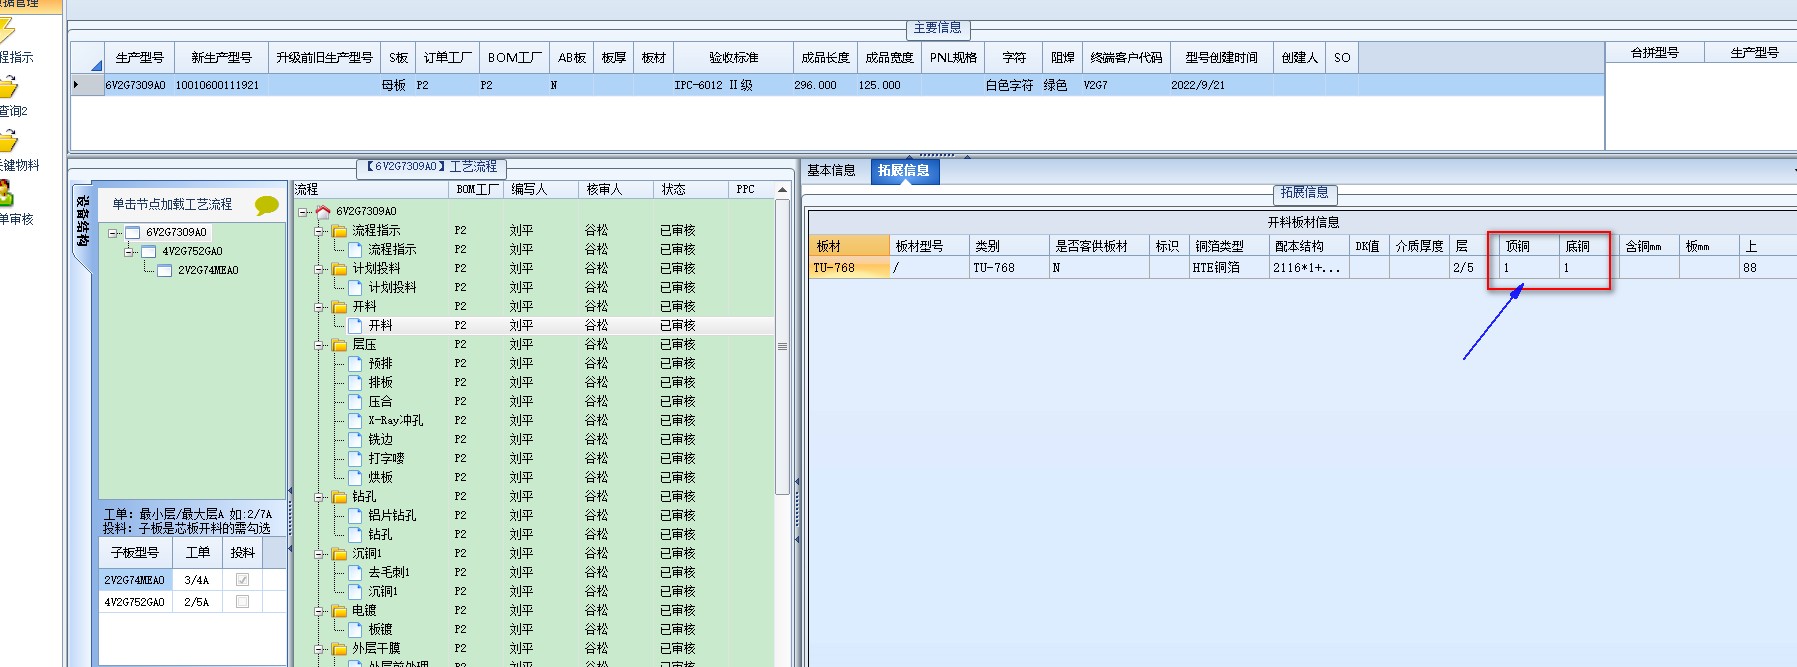This screenshot has width=1797, height=667.
Task: Select the 计划投料 document step row
Action: pos(535,287)
